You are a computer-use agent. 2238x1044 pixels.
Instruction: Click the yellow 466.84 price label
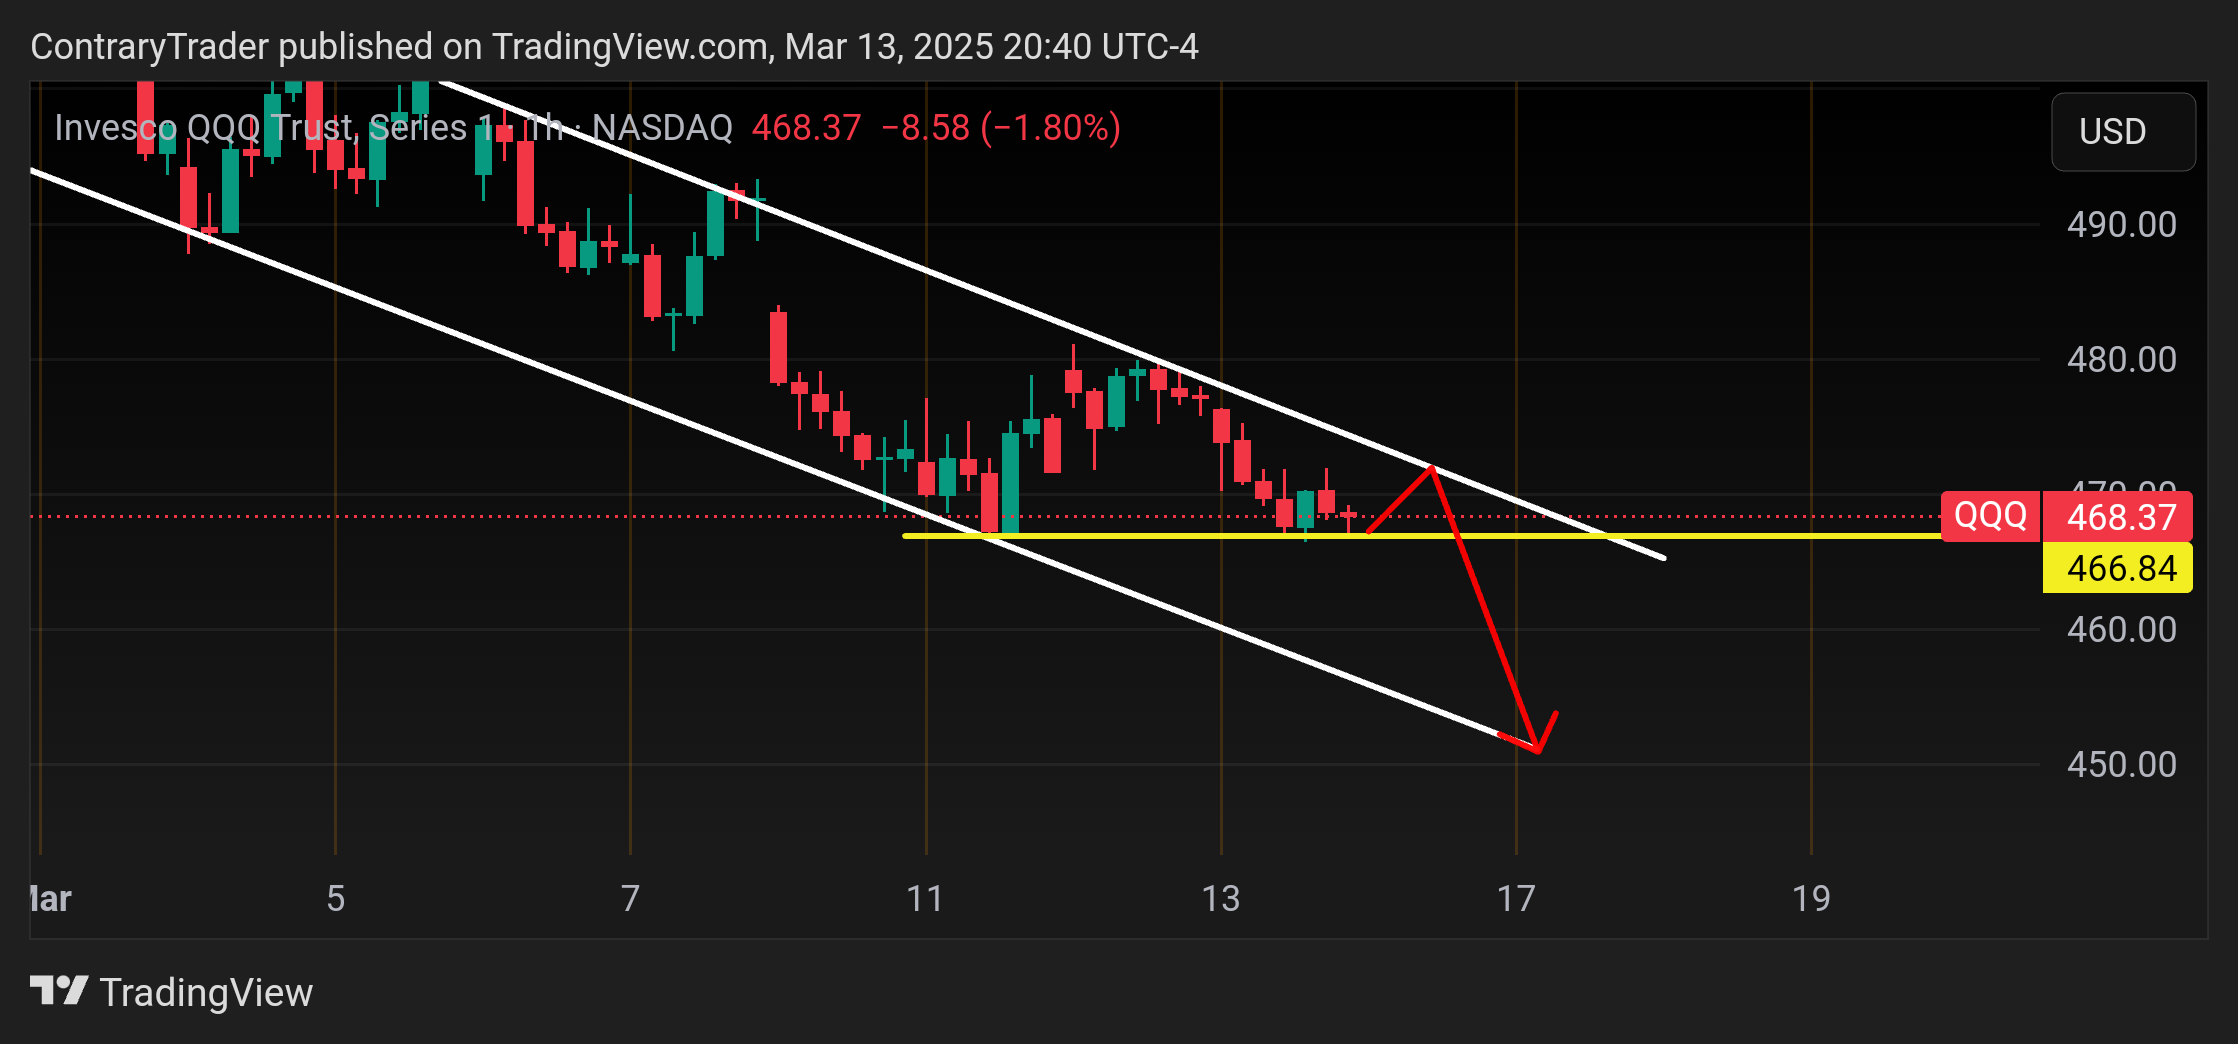[2118, 568]
